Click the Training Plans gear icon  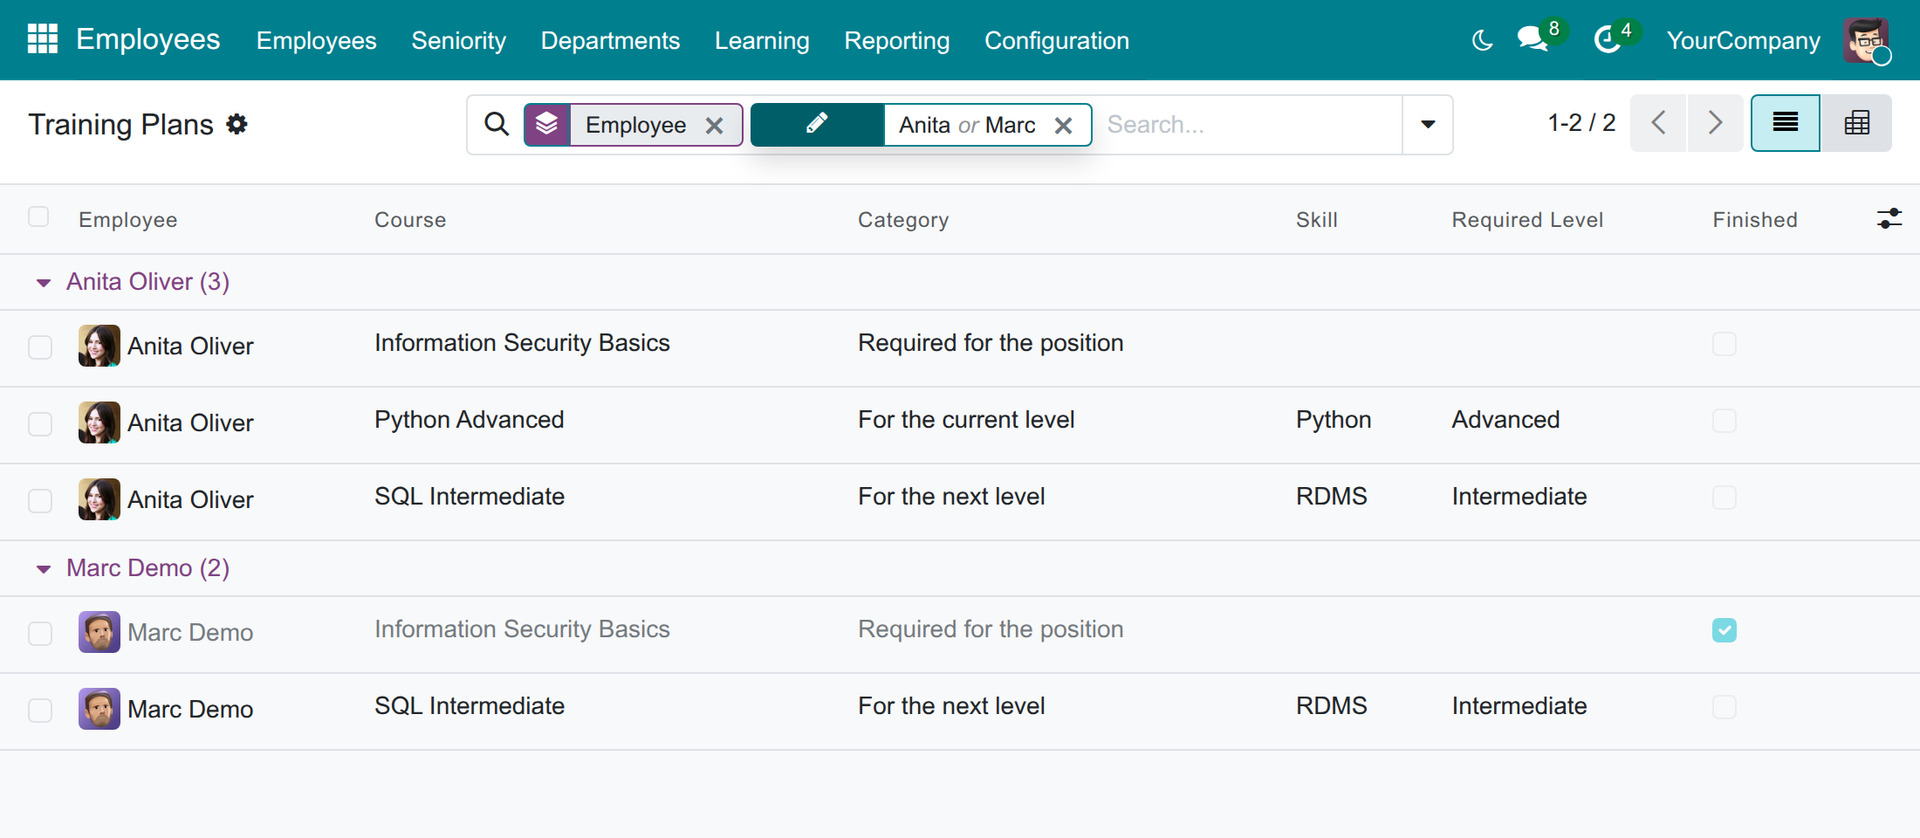tap(237, 124)
